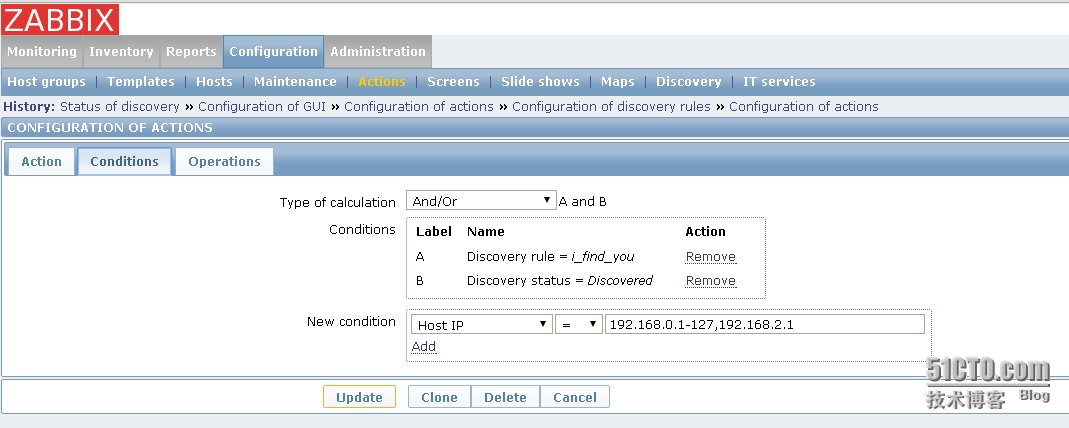
Task: Go to Host groups
Action: (x=46, y=82)
